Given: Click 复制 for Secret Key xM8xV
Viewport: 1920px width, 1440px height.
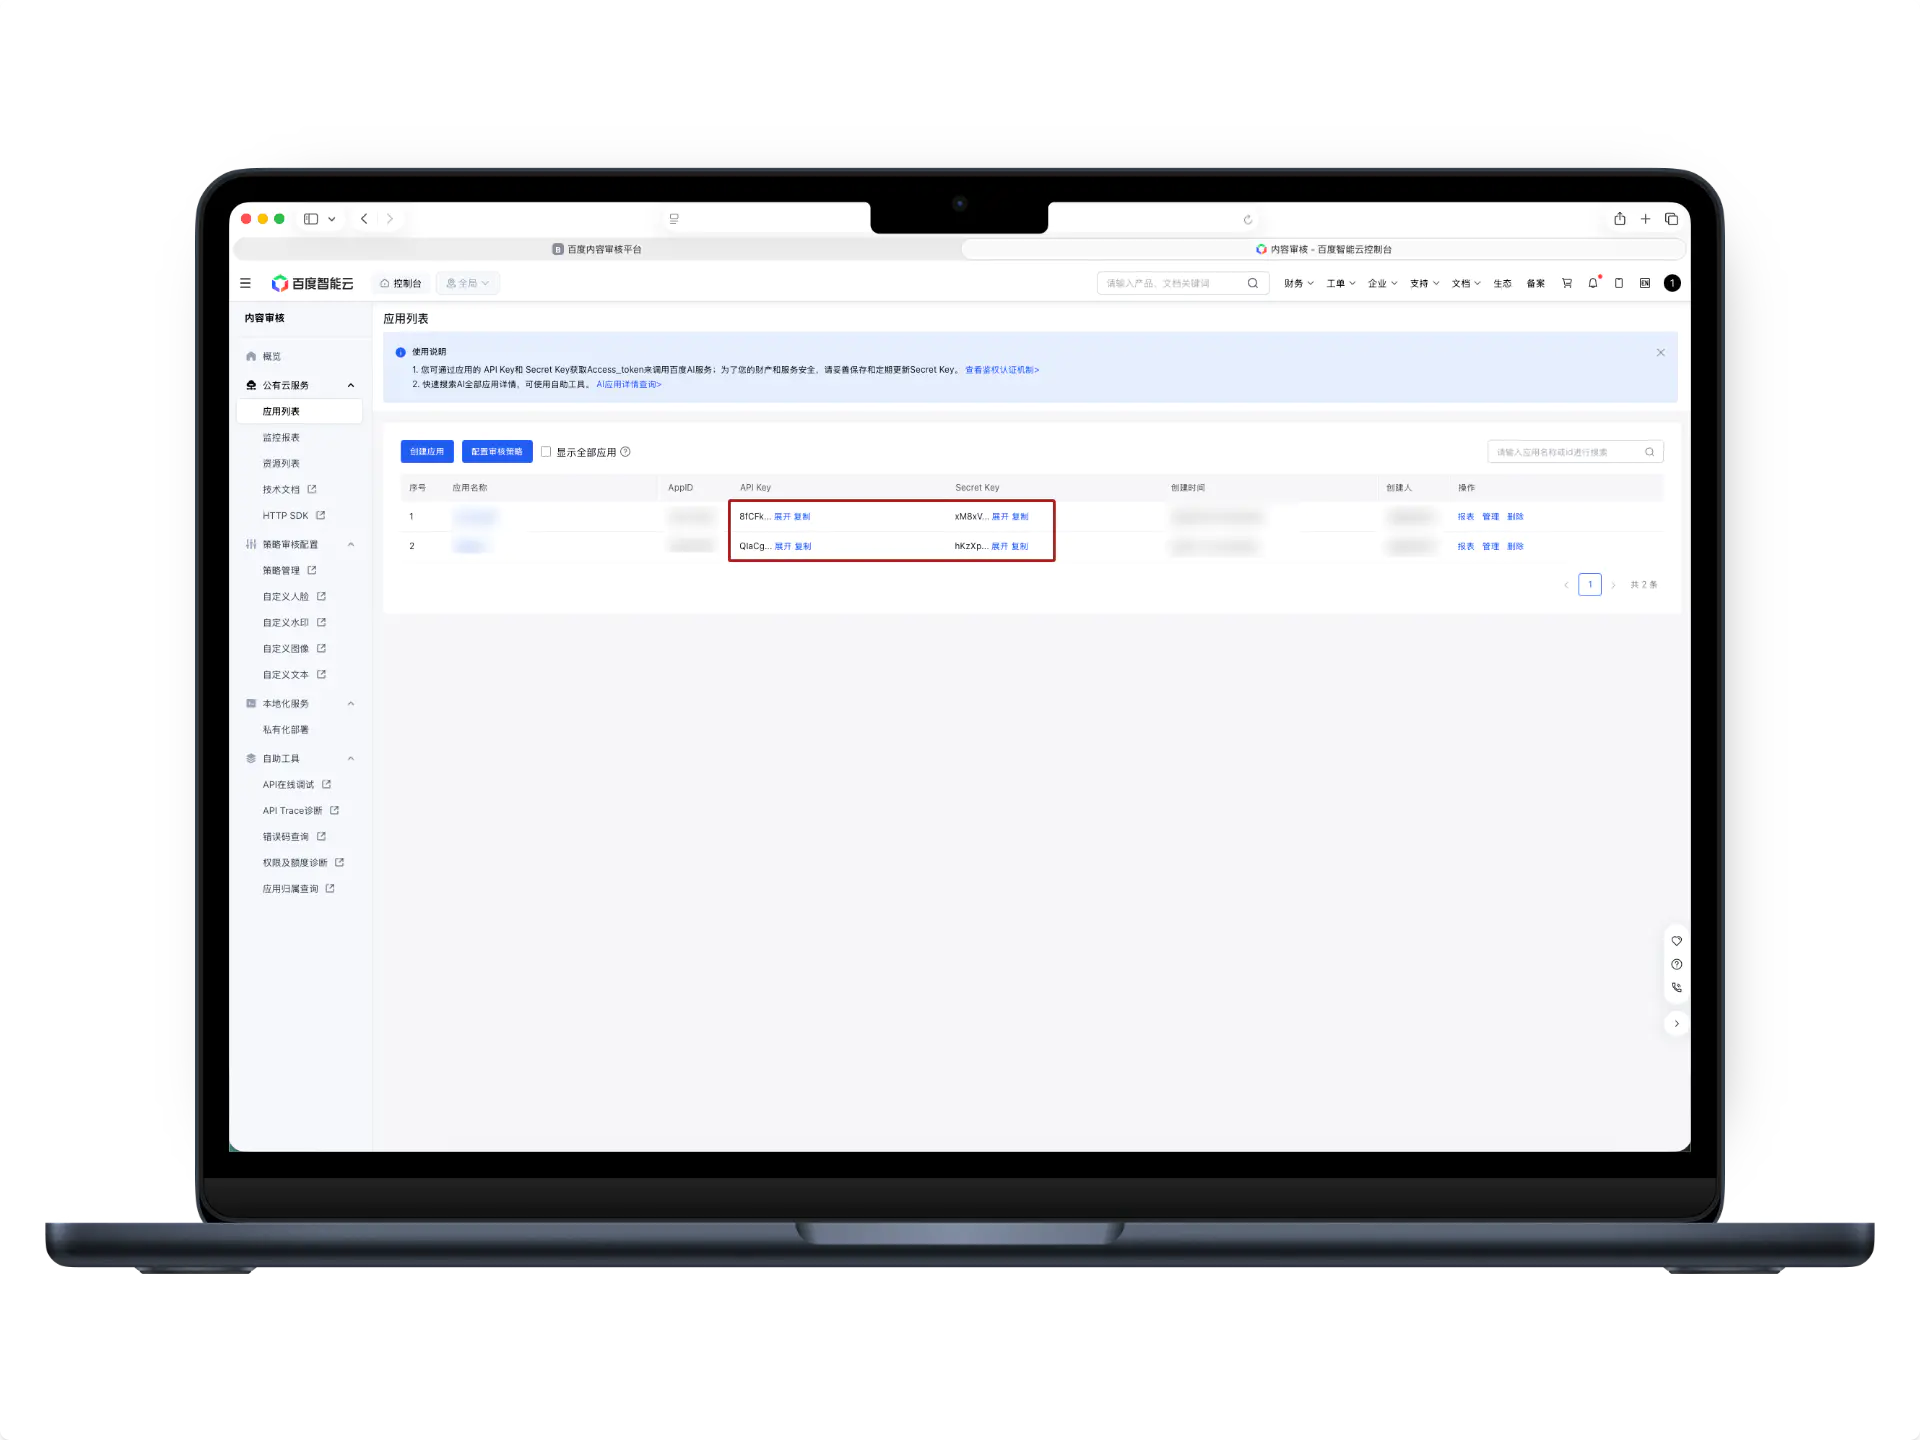Looking at the screenshot, I should click(1020, 517).
